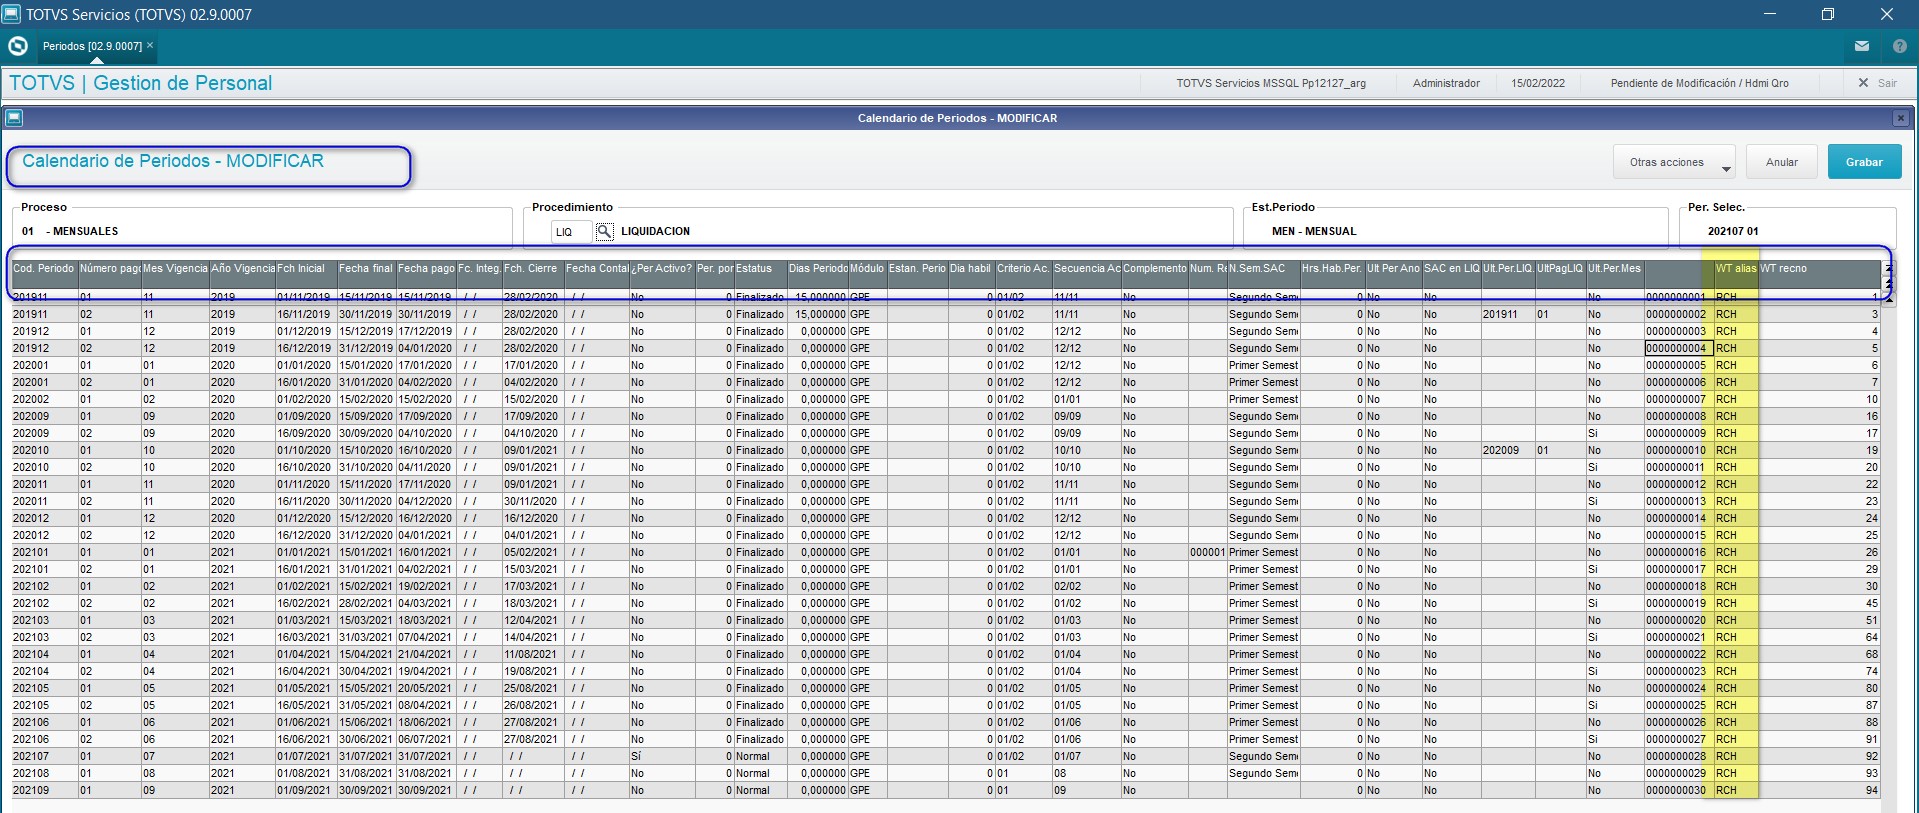Close the Calendario de Periodos dialog
The image size is (1919, 813).
point(1900,118)
